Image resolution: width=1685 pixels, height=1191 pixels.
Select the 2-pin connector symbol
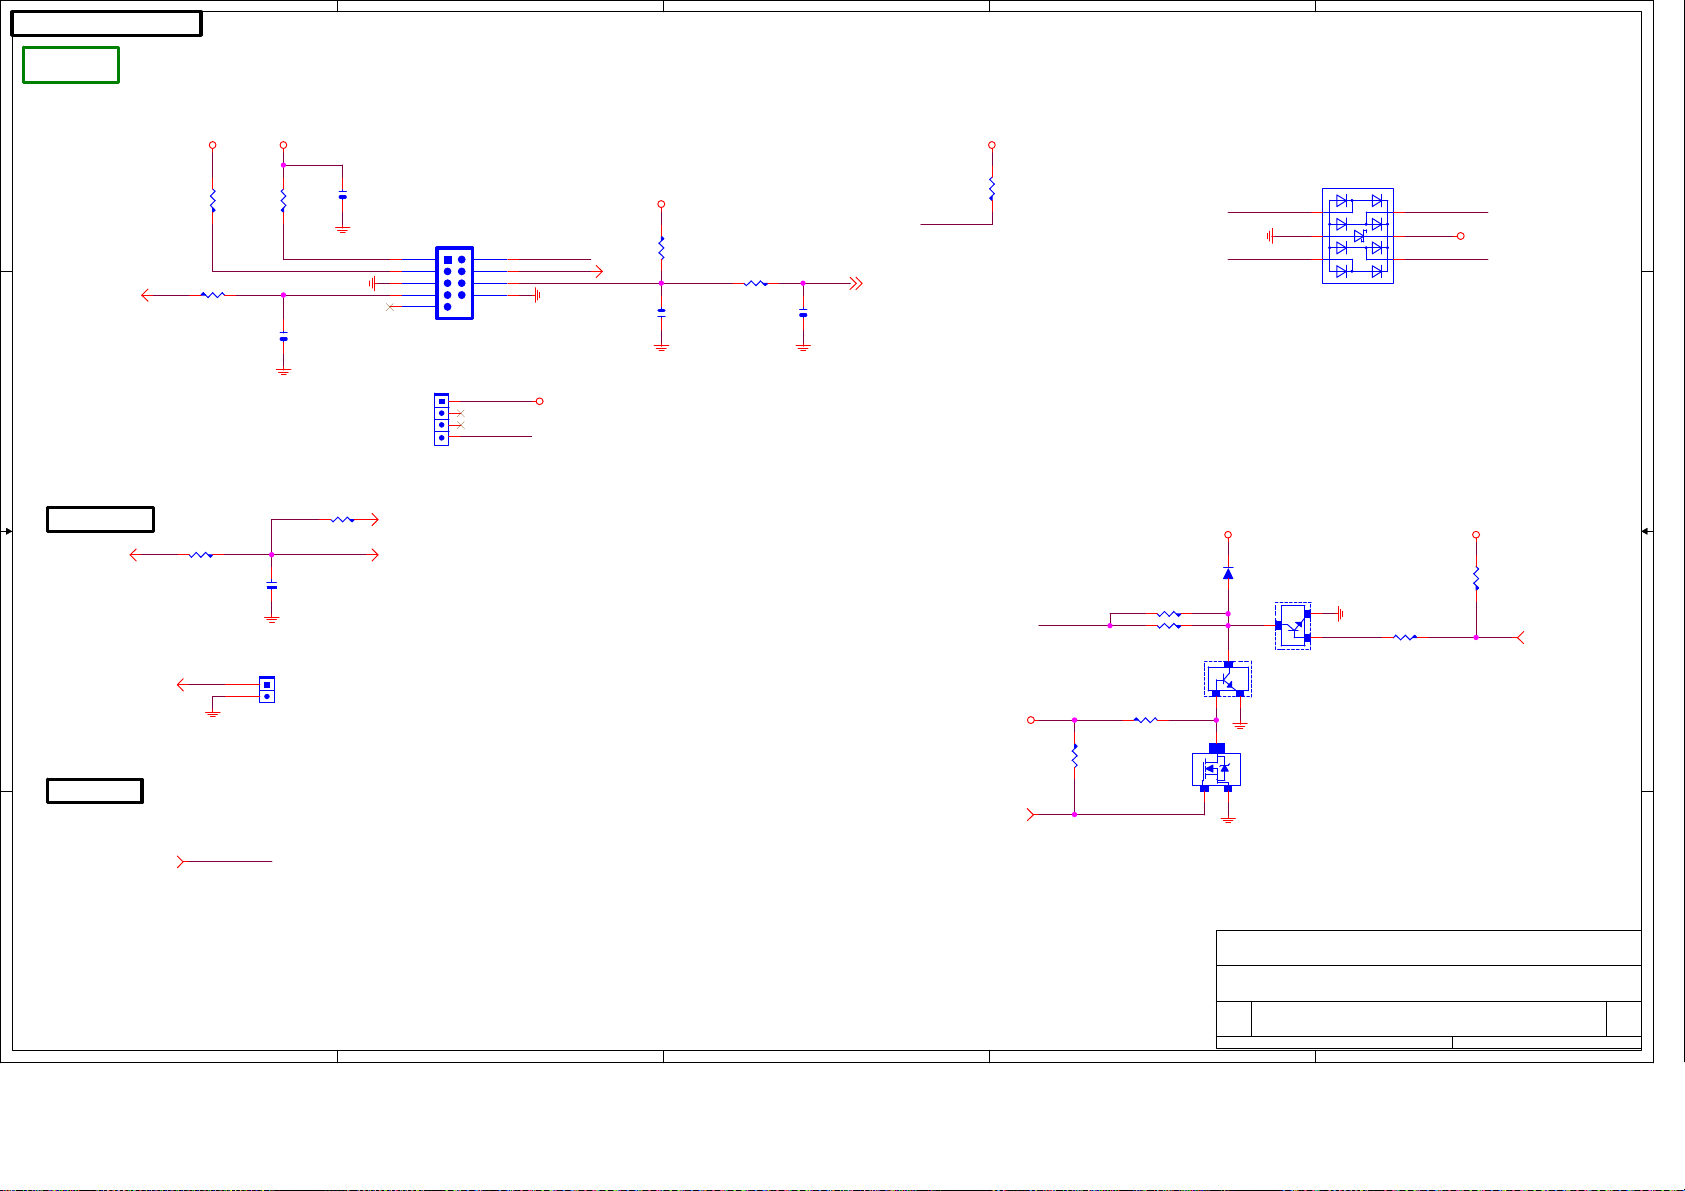point(267,690)
